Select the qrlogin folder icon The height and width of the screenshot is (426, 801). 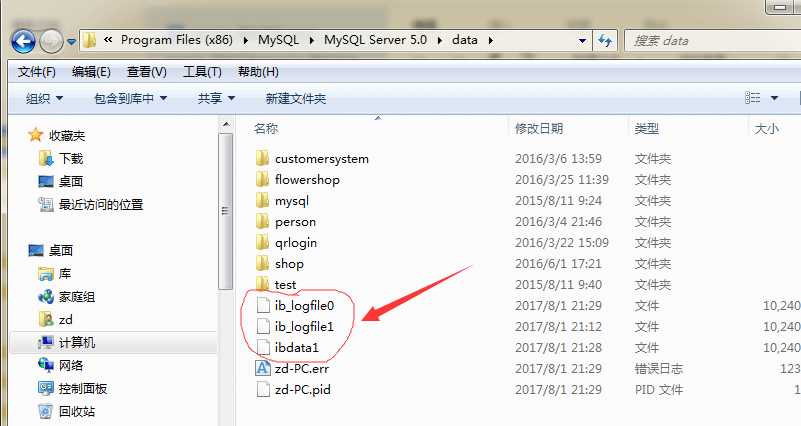pos(263,242)
